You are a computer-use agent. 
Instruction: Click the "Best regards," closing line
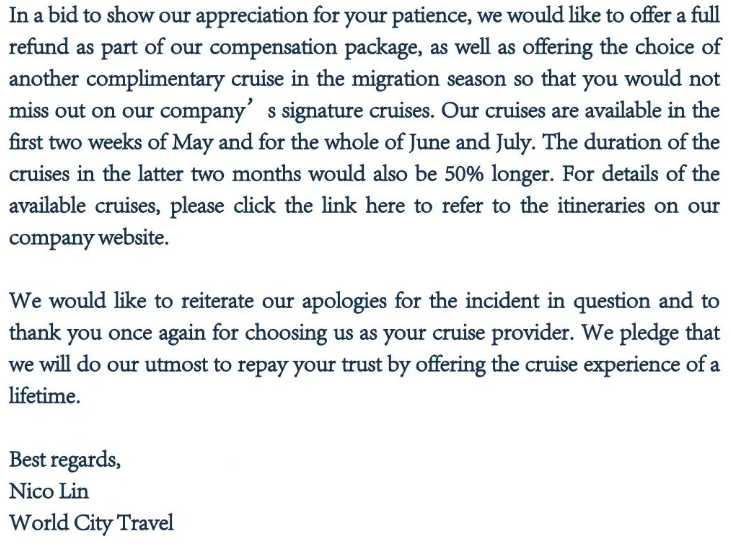click(65, 460)
